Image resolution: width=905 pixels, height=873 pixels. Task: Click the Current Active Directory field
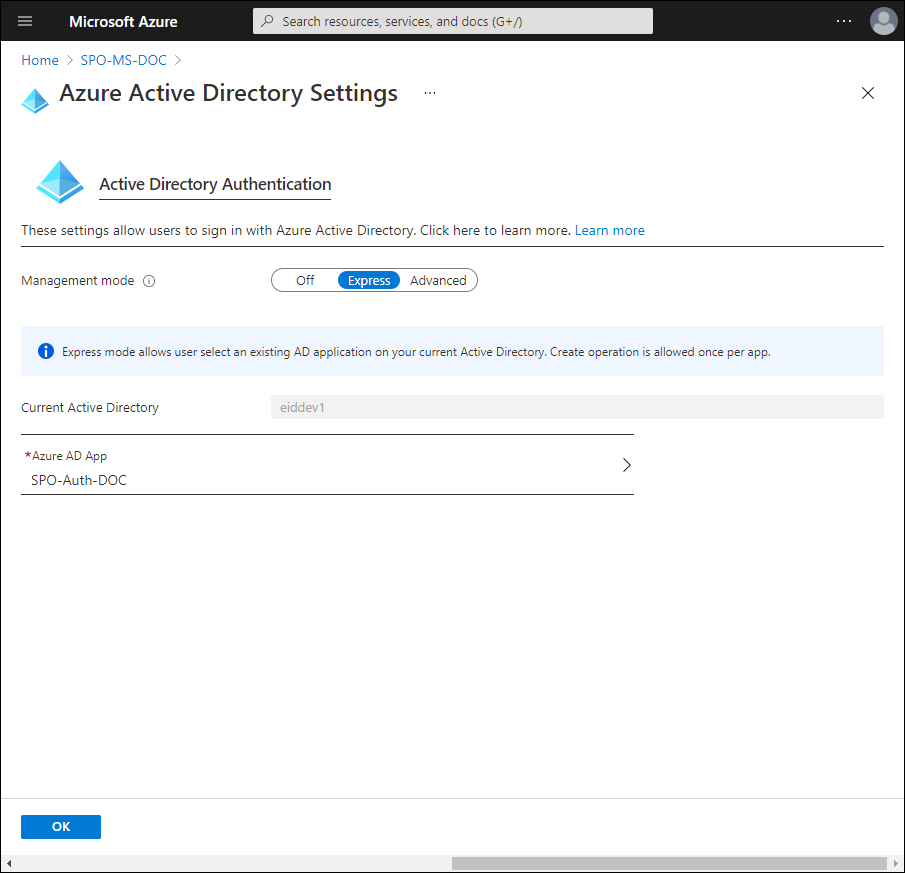[576, 407]
